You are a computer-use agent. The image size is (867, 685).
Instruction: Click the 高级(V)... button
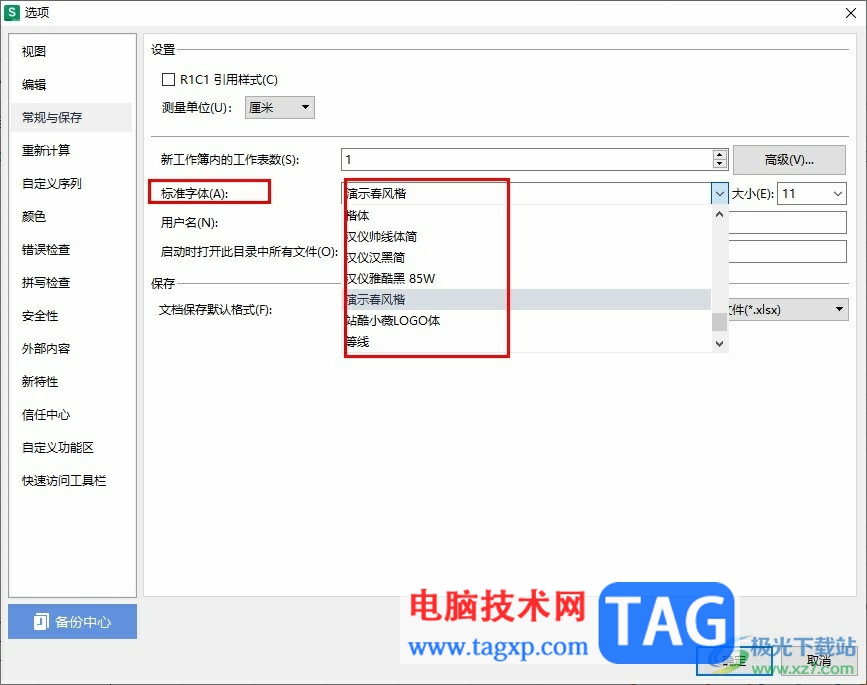tap(789, 160)
